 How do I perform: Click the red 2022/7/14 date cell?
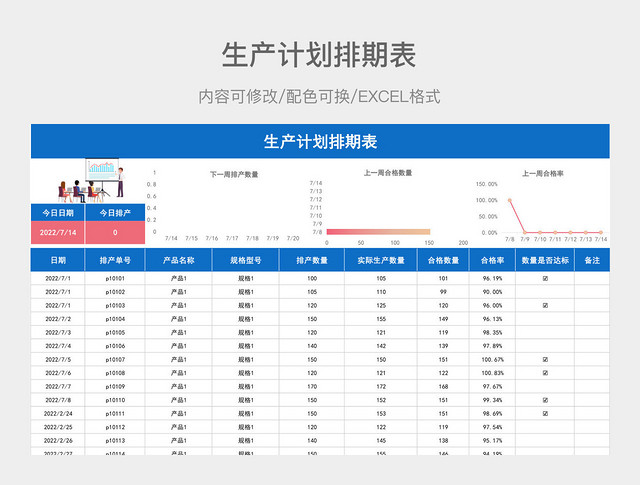[x=58, y=232]
